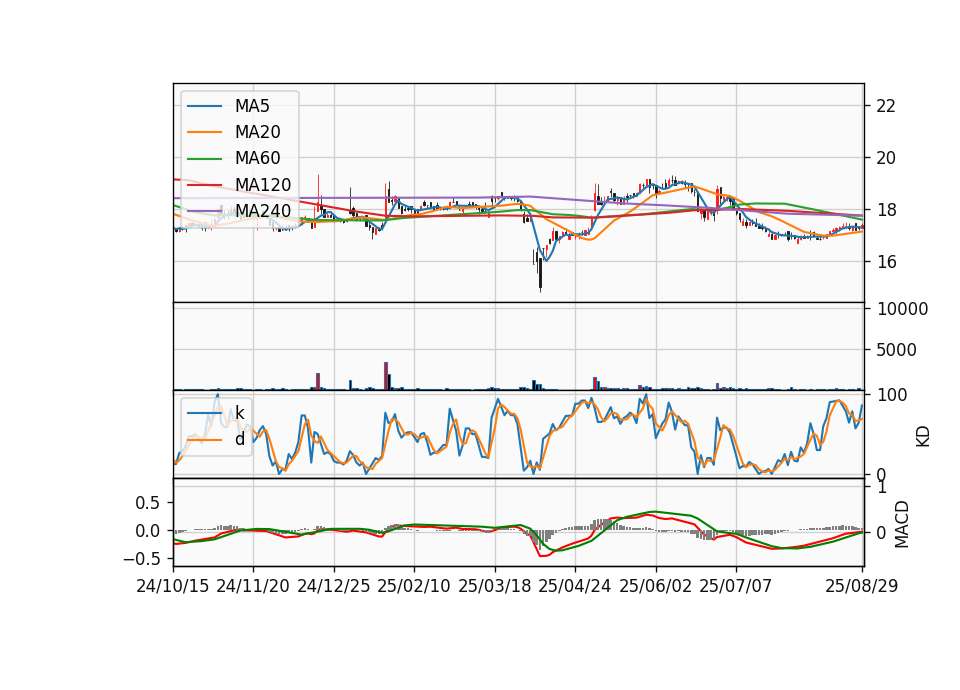Image resolution: width=960 pixels, height=690 pixels.
Task: Click the MACD axis title
Action: click(x=901, y=525)
